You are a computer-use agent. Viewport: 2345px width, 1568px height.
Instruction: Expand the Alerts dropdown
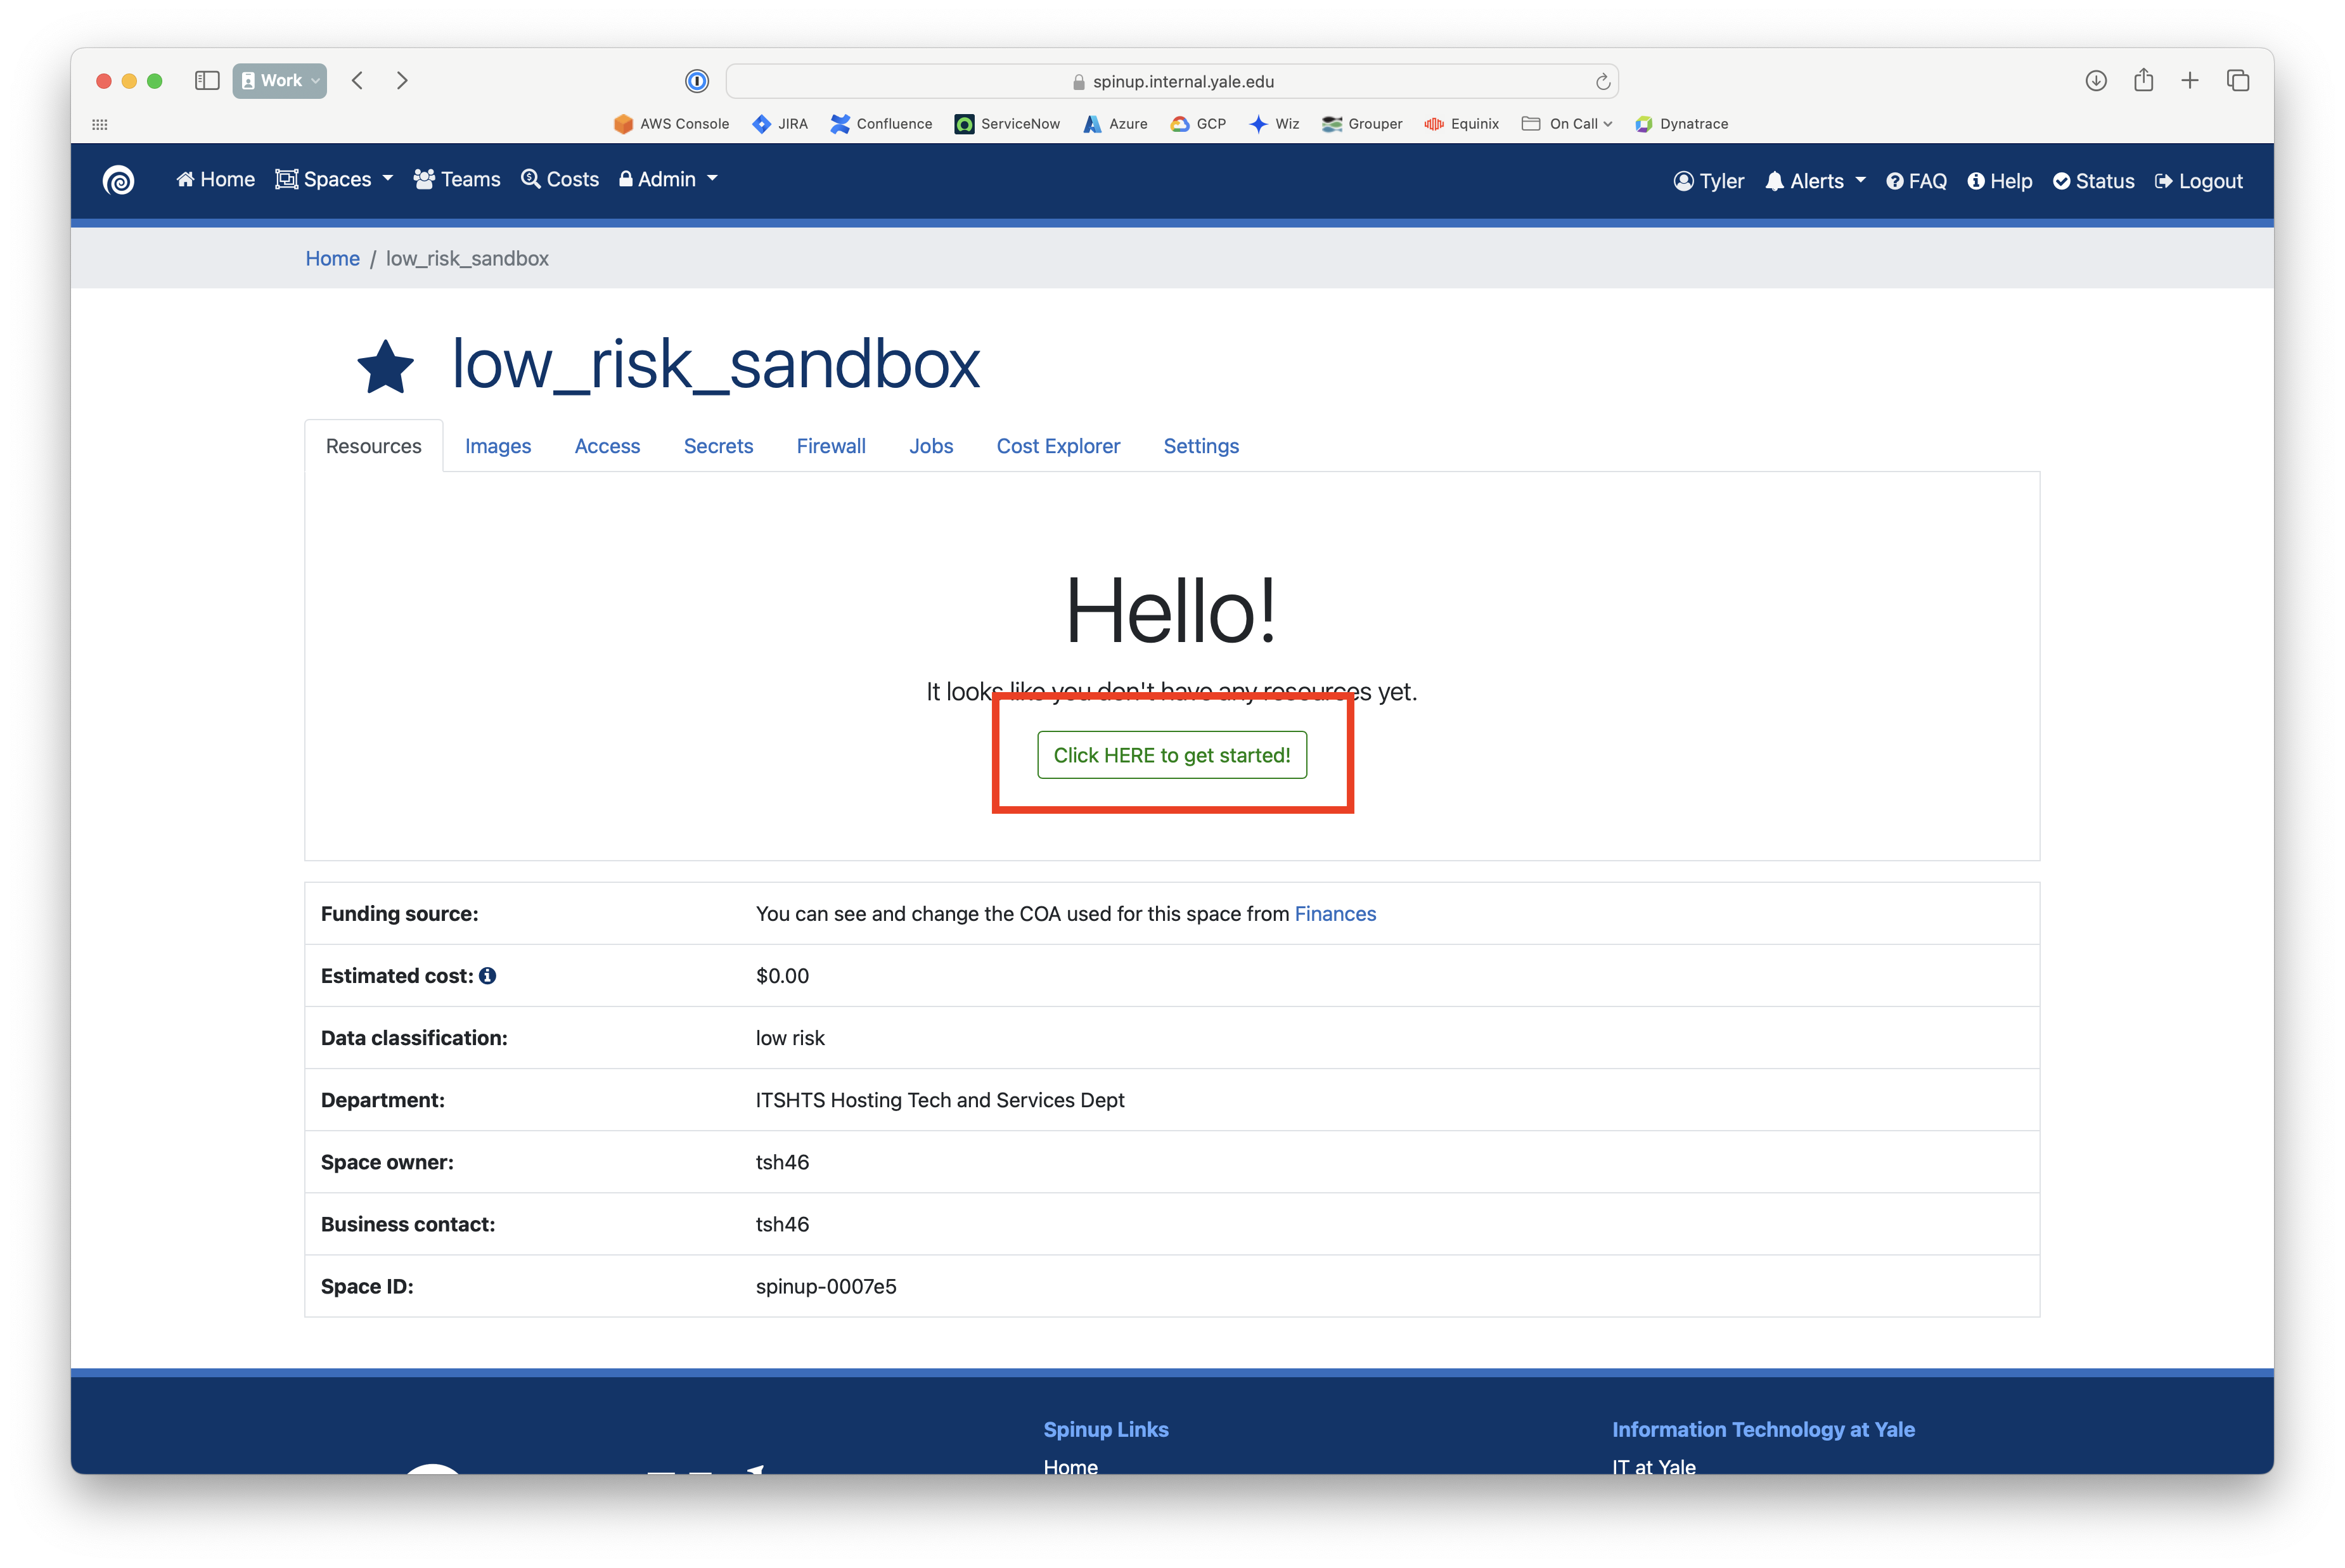pos(1815,181)
